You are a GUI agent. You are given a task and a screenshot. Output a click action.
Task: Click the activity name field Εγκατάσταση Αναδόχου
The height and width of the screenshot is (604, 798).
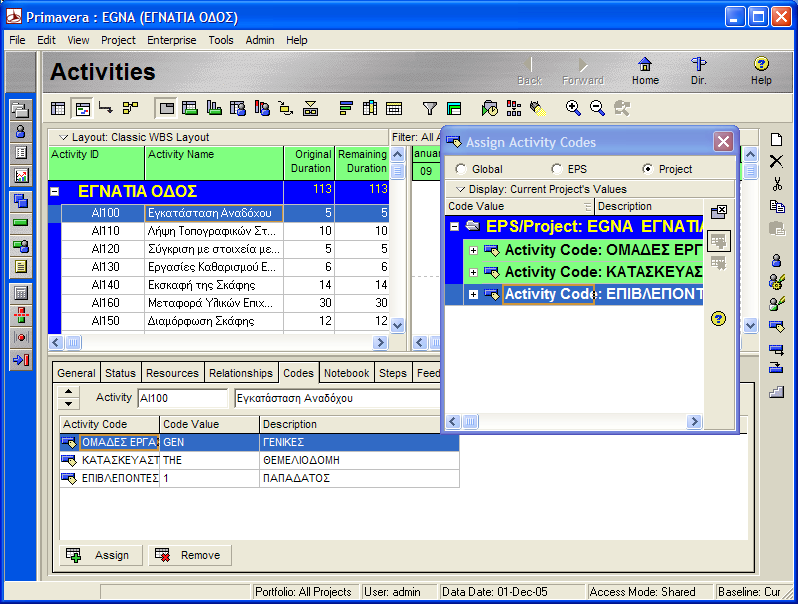coord(337,398)
